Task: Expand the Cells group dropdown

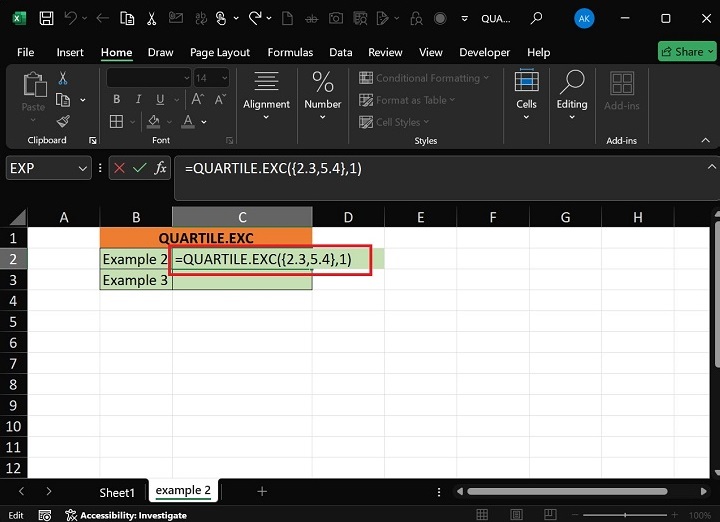Action: (x=526, y=118)
